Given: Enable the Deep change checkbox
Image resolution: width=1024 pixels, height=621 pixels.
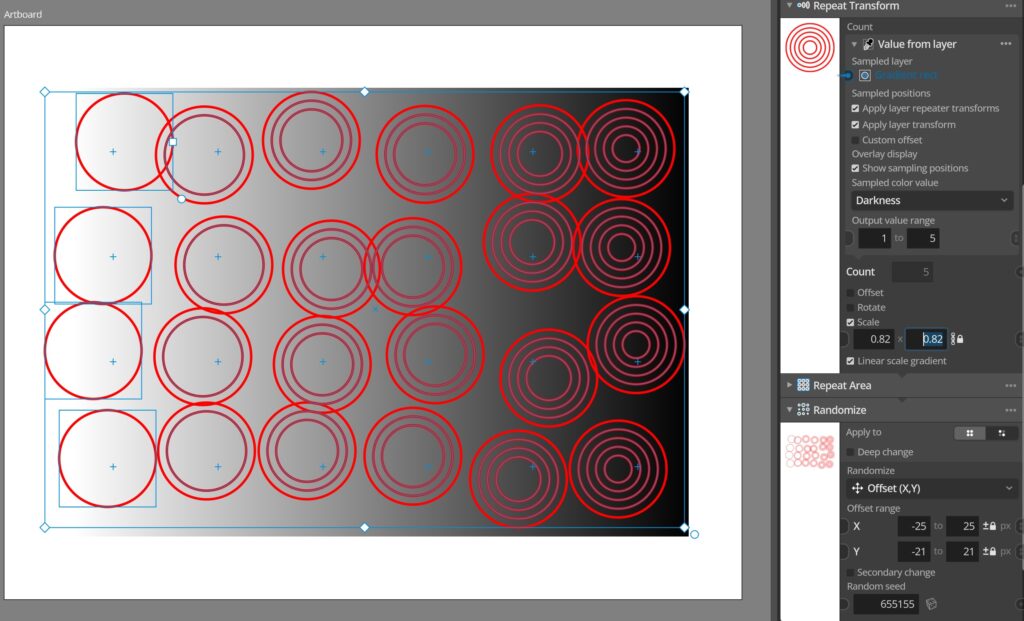Looking at the screenshot, I should coord(851,452).
